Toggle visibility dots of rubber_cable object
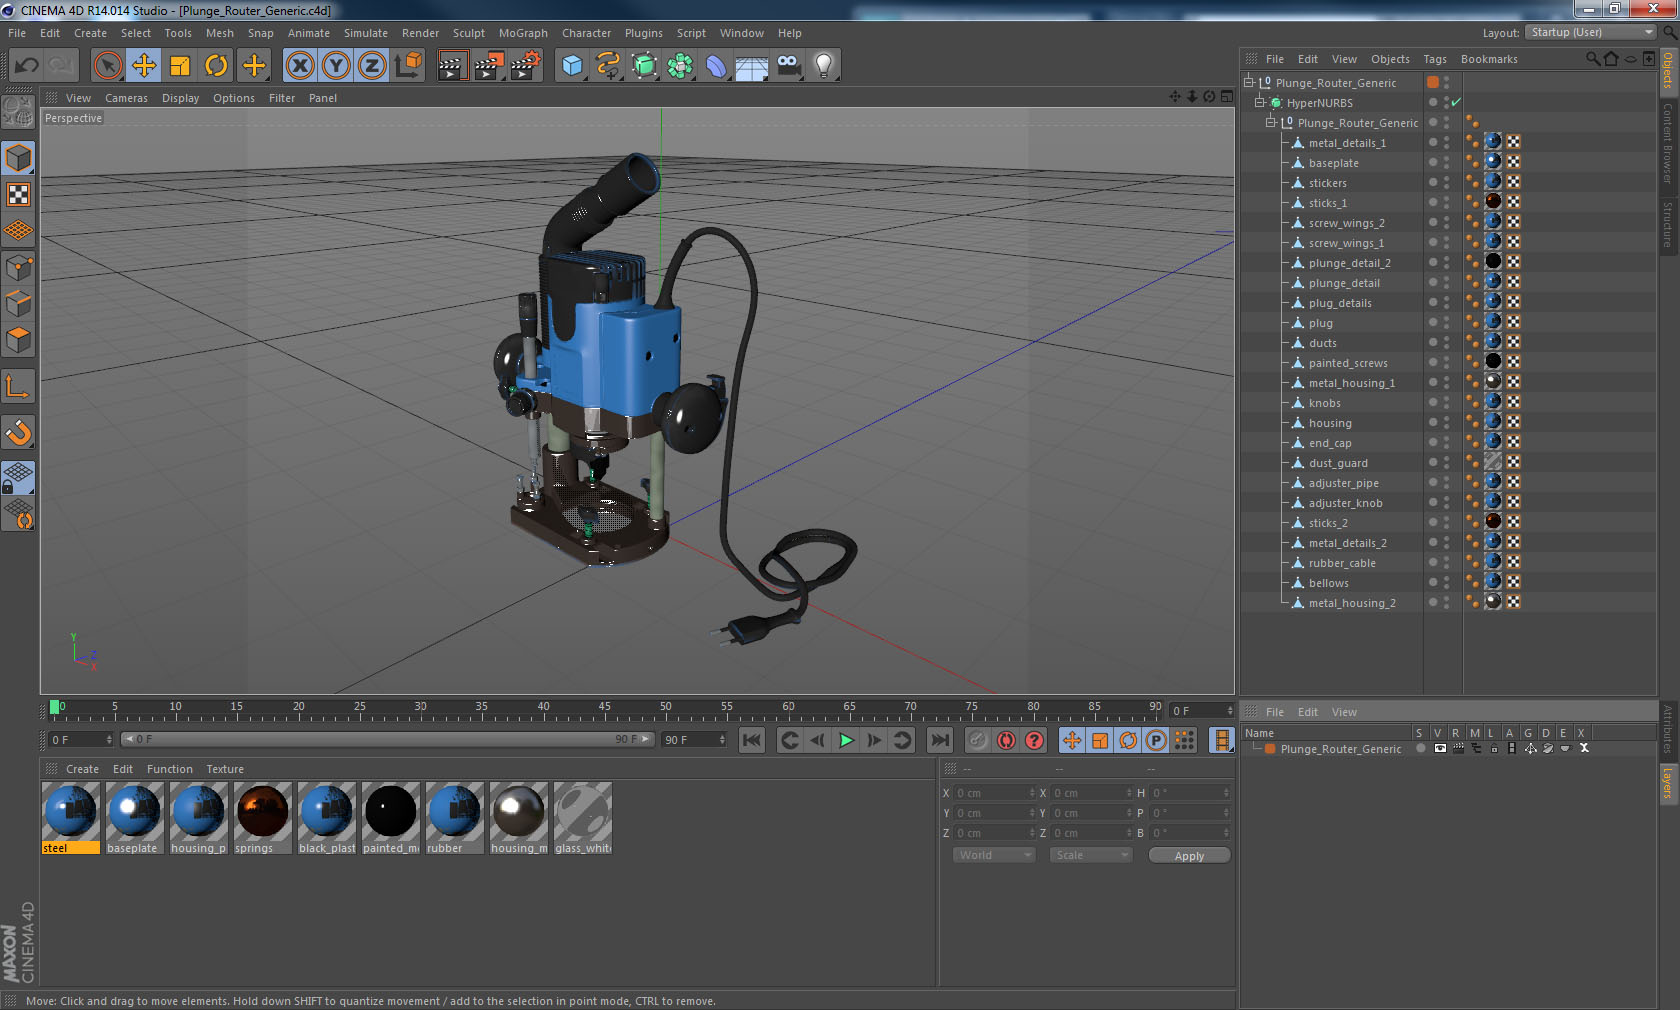The height and width of the screenshot is (1010, 1680). click(1446, 562)
